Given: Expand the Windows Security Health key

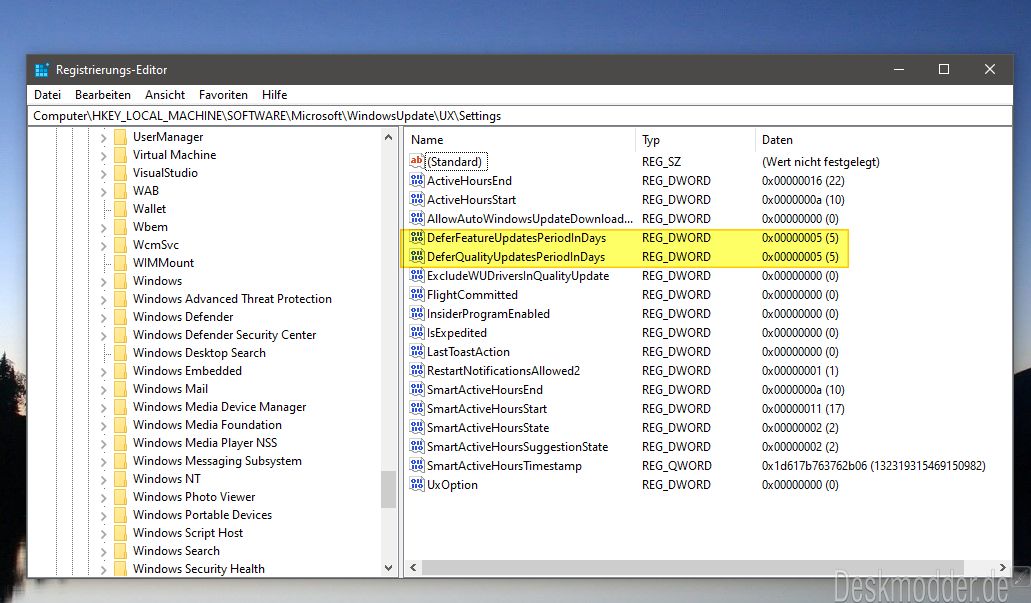Looking at the screenshot, I should coord(103,569).
